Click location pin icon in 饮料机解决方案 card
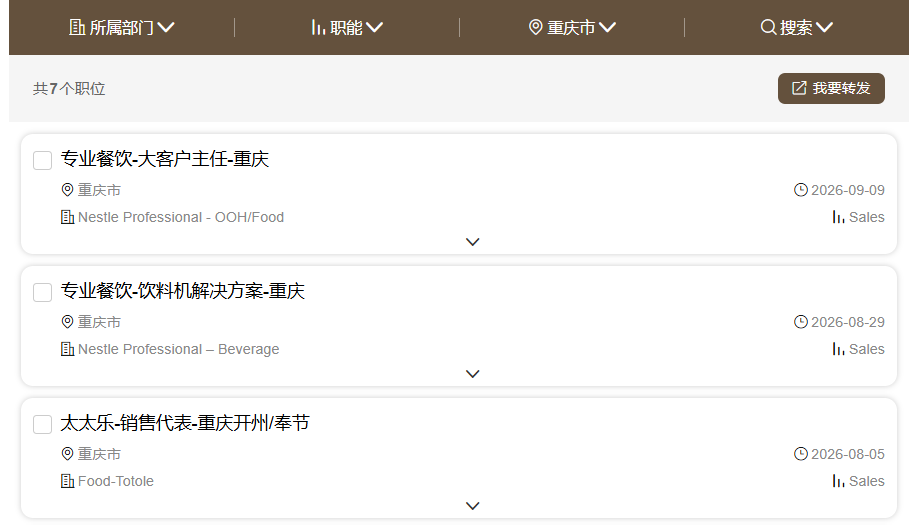Image resolution: width=909 pixels, height=525 pixels. coord(67,322)
